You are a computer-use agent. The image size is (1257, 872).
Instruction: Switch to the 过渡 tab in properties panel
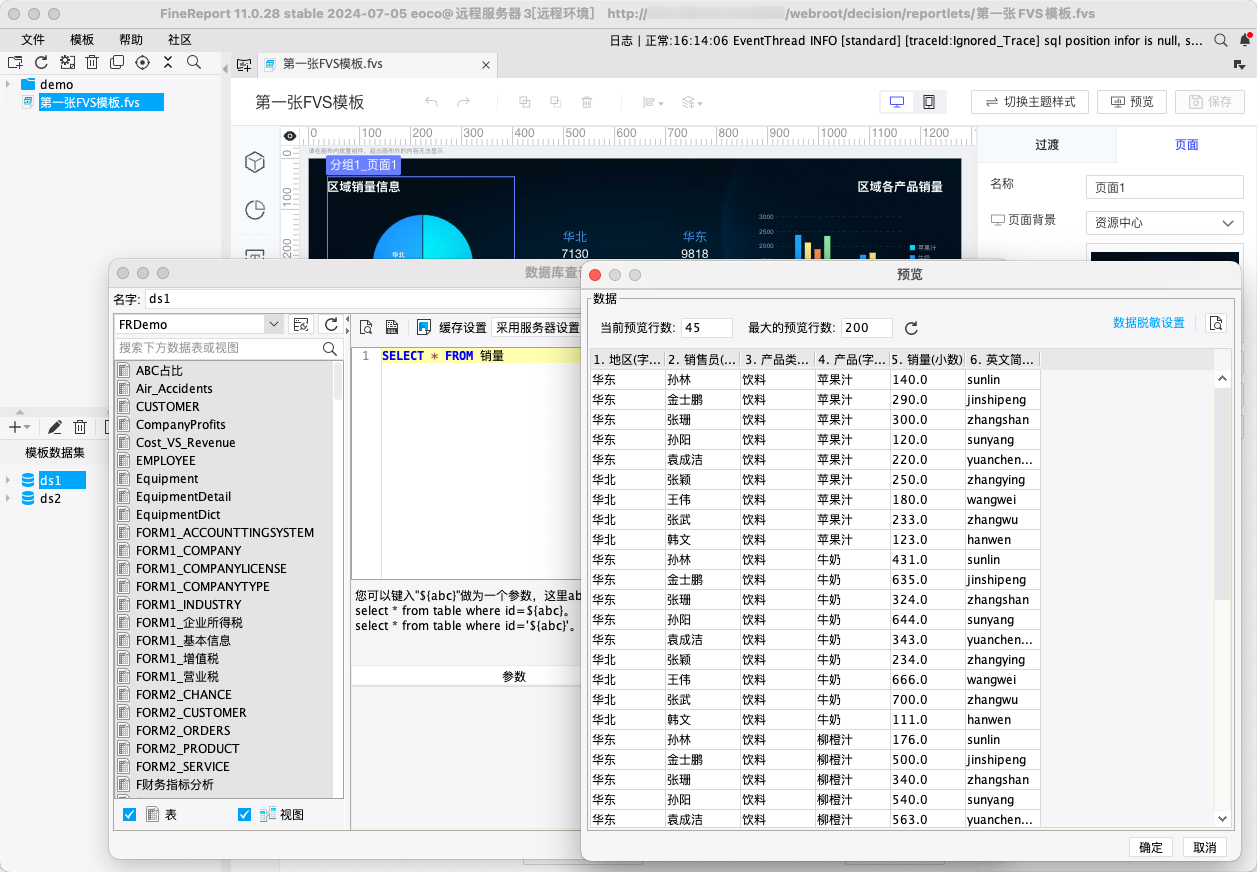[1046, 145]
